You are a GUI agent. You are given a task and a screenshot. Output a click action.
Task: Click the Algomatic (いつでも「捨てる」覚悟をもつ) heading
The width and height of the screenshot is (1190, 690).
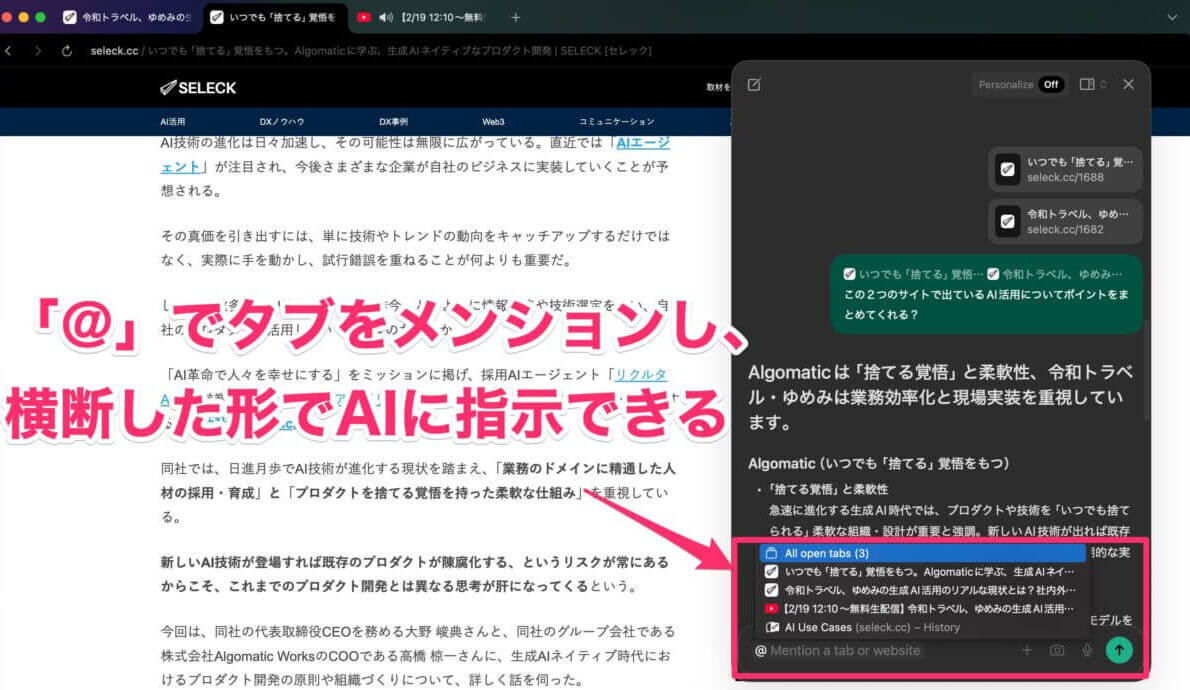coord(878,463)
